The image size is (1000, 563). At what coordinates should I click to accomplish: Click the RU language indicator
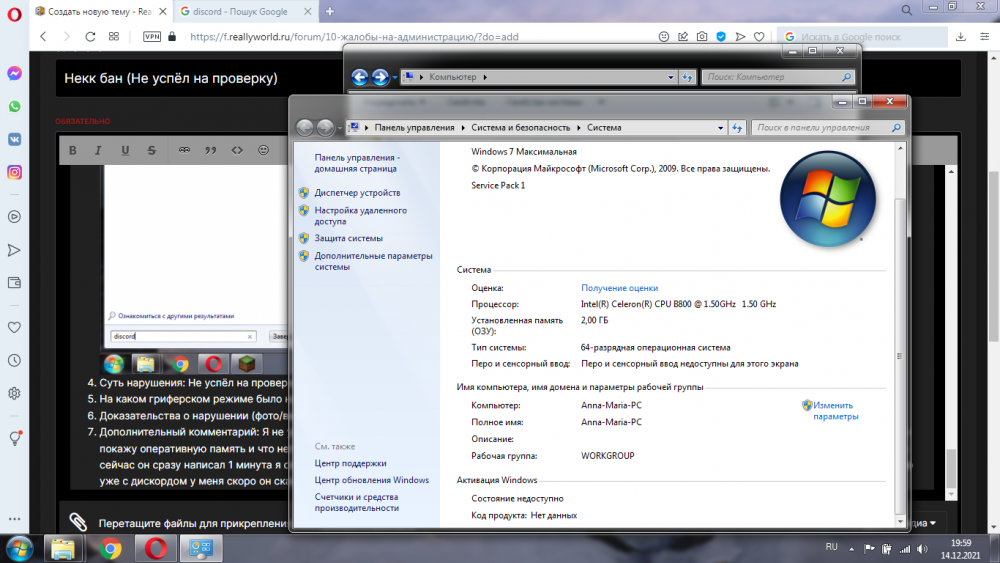832,547
